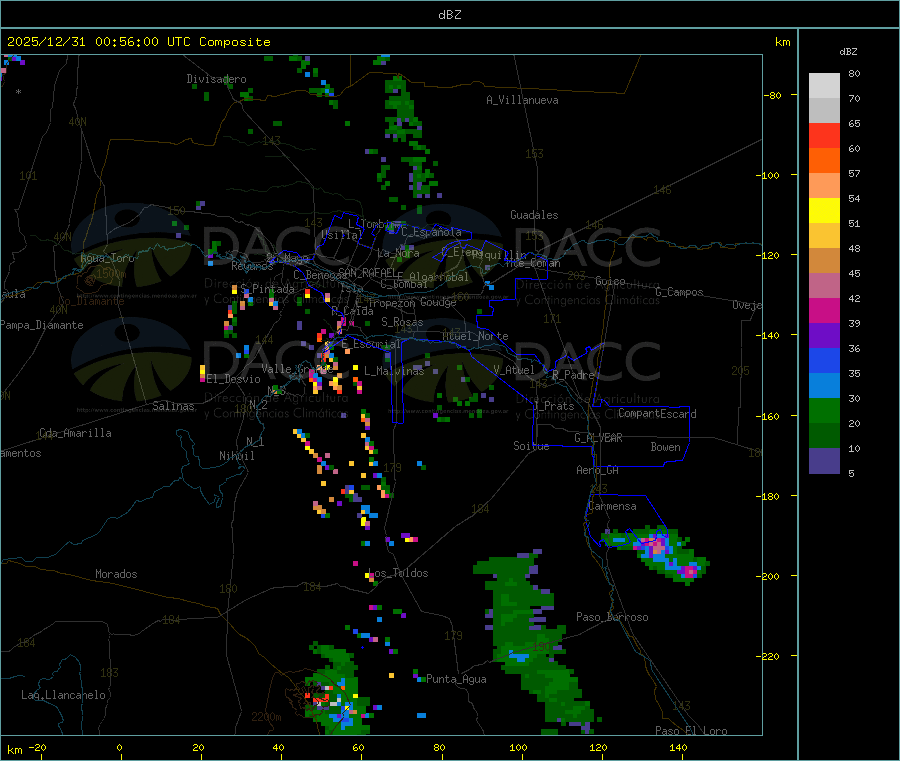Select the 'Bowen' map label
The height and width of the screenshot is (761, 900).
click(666, 447)
